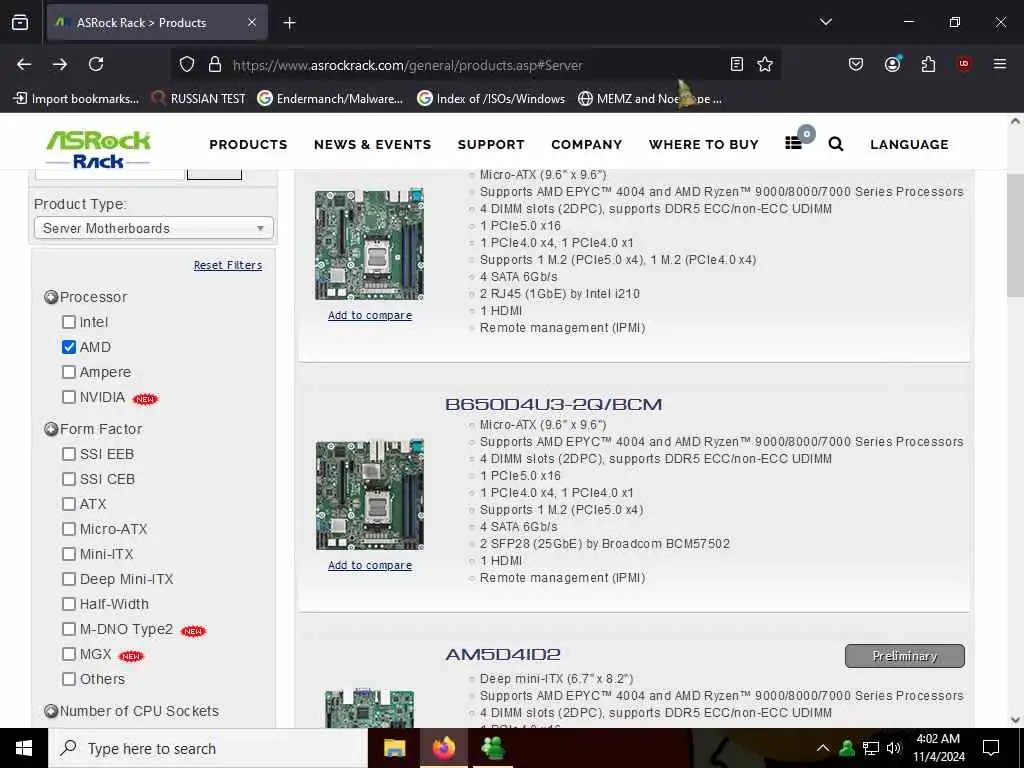Open the Import bookmarks item

[76, 99]
